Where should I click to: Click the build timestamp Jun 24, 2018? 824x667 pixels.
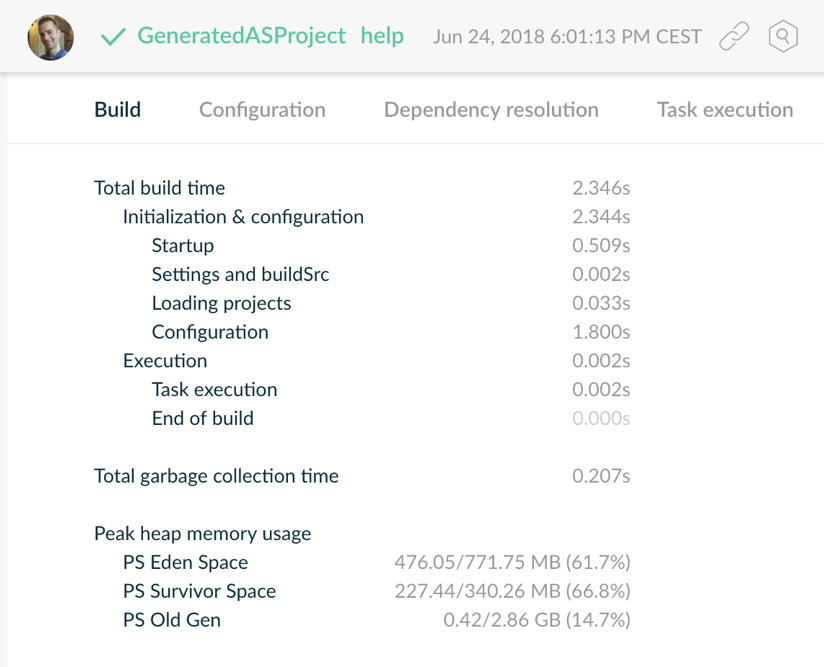click(567, 36)
